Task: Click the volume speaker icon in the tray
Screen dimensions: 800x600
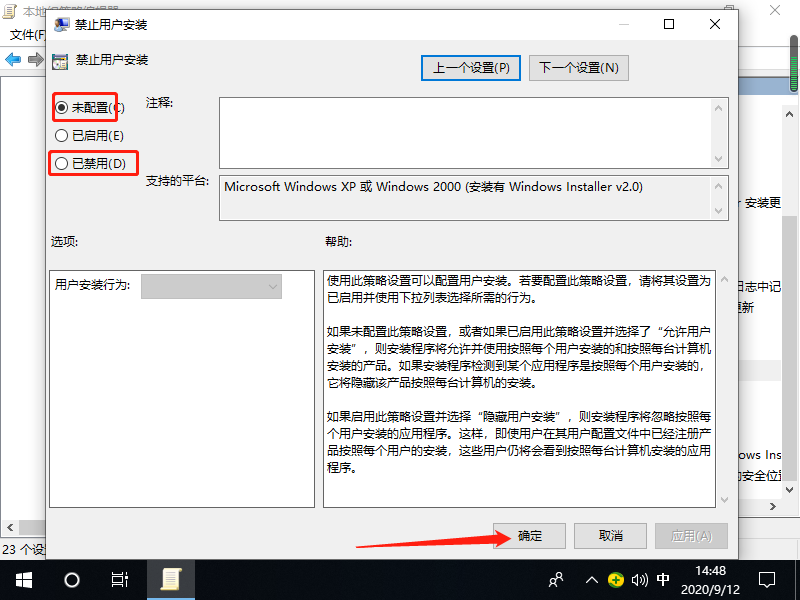Action: click(639, 580)
